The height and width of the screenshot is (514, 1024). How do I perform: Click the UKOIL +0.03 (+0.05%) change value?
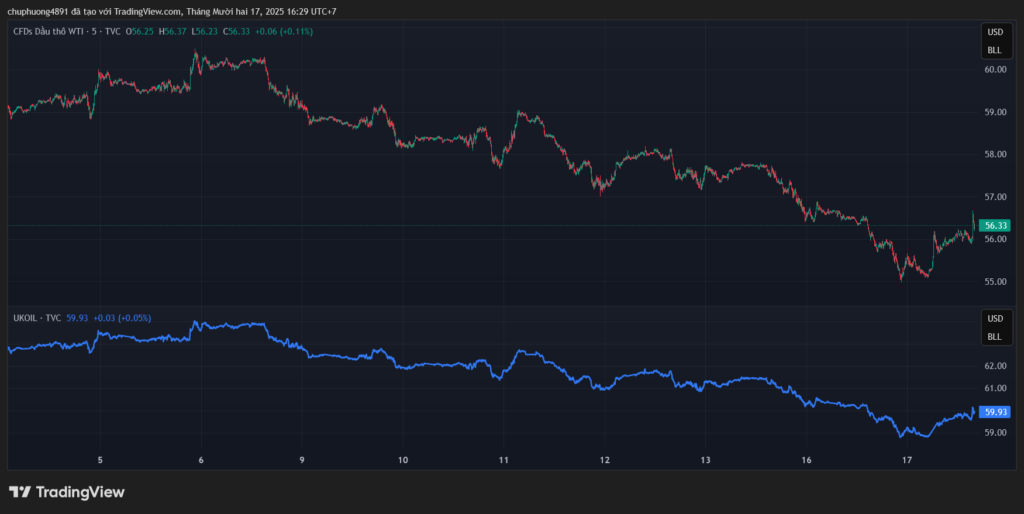122,318
